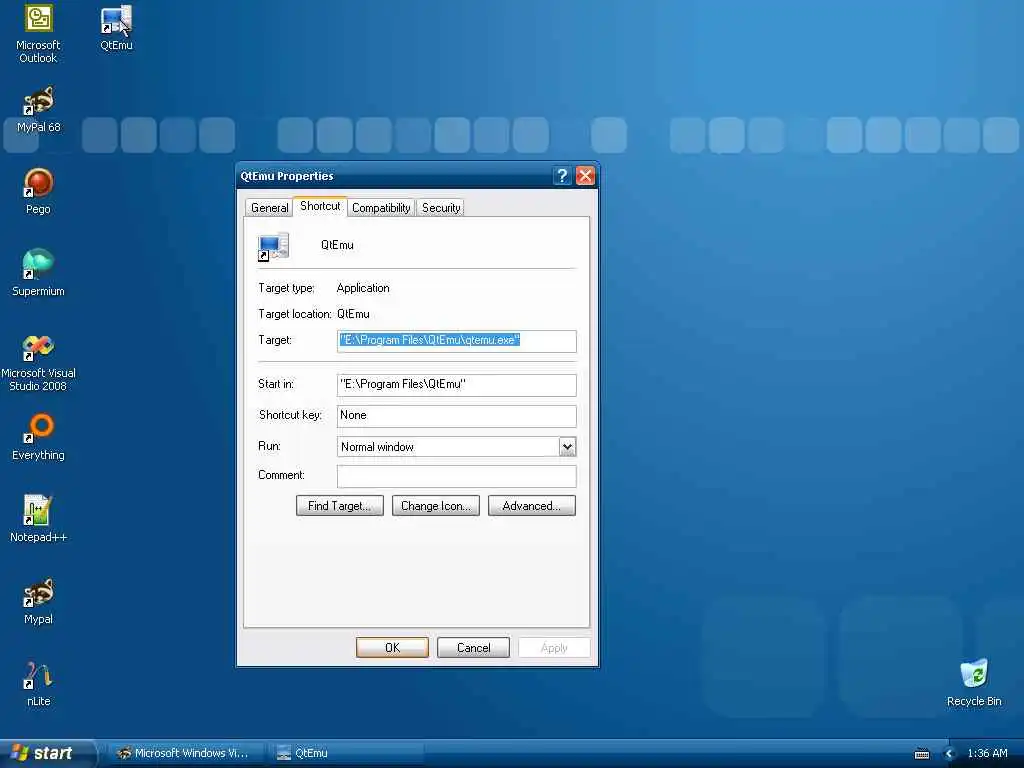This screenshot has width=1024, height=768.
Task: Click the Normal window combo box
Action: pos(456,447)
